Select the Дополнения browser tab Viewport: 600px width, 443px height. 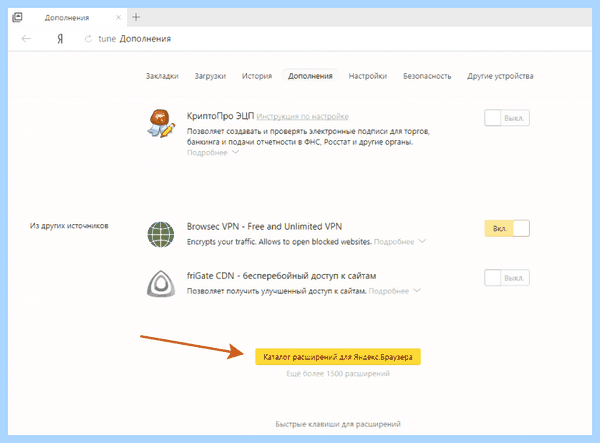click(x=67, y=18)
